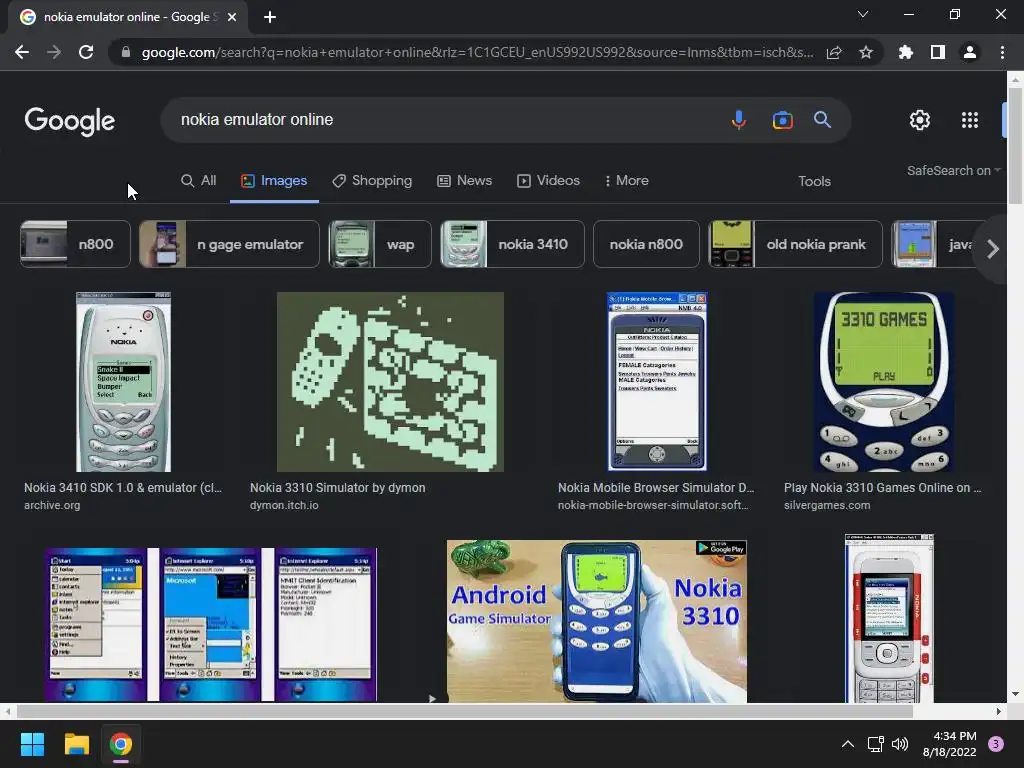This screenshot has width=1024, height=768.
Task: Filter by n800 chip
Action: click(x=75, y=244)
